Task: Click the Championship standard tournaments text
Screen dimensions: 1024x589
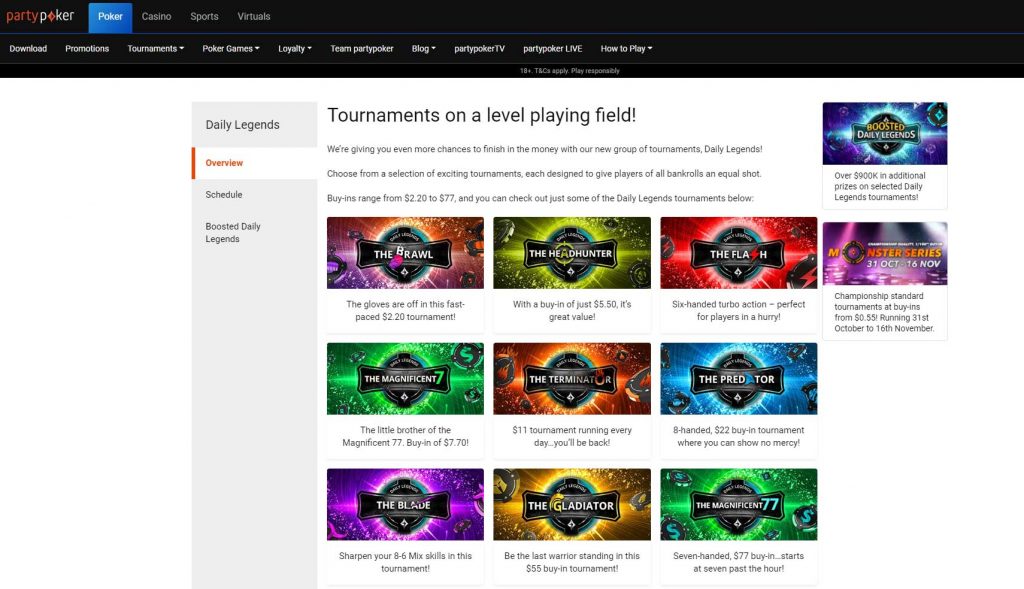Action: [884, 312]
